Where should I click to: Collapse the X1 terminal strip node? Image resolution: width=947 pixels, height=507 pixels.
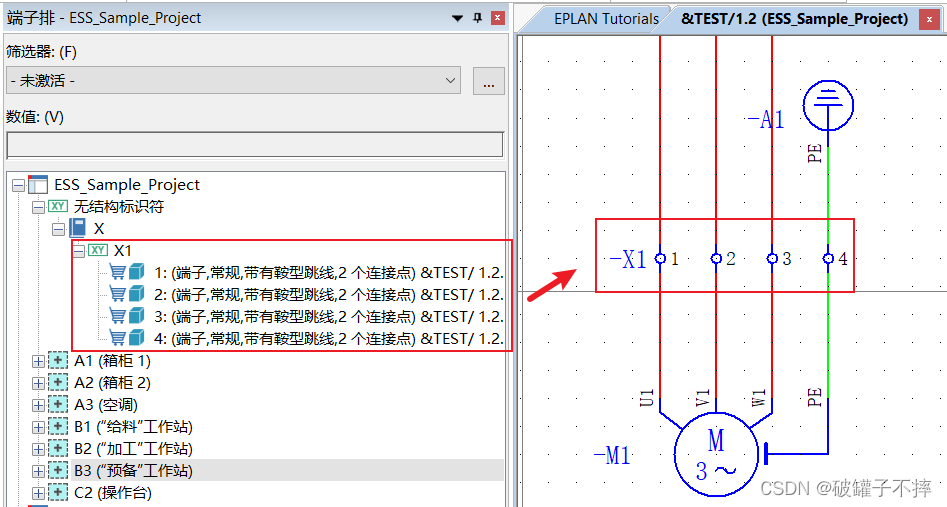[79, 251]
